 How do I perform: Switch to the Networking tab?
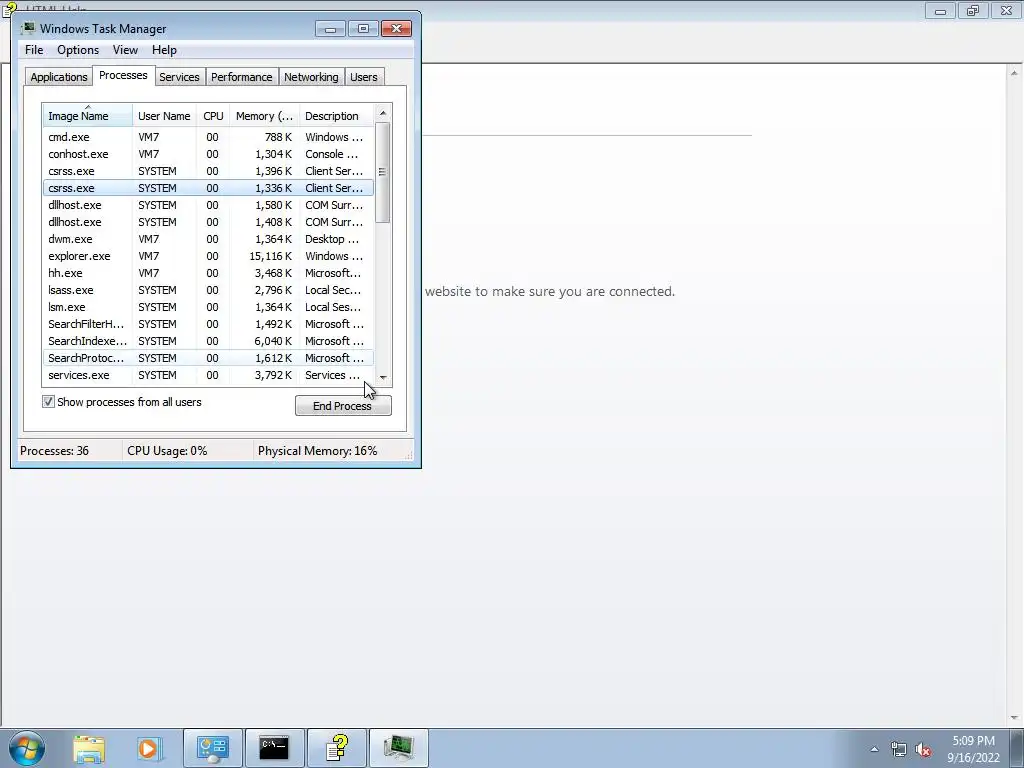(x=311, y=77)
